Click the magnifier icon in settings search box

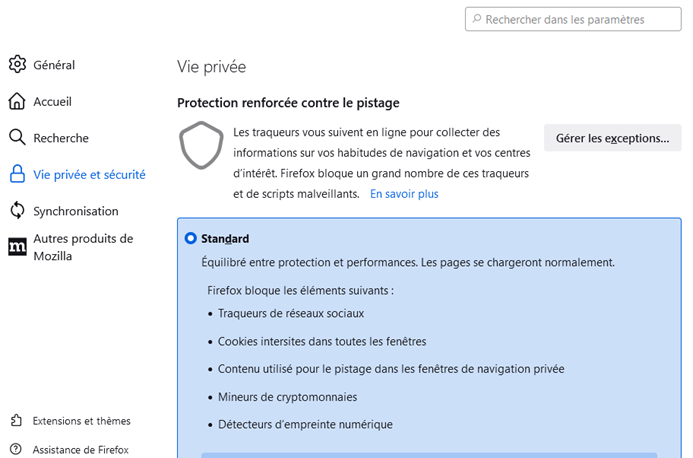[477, 19]
